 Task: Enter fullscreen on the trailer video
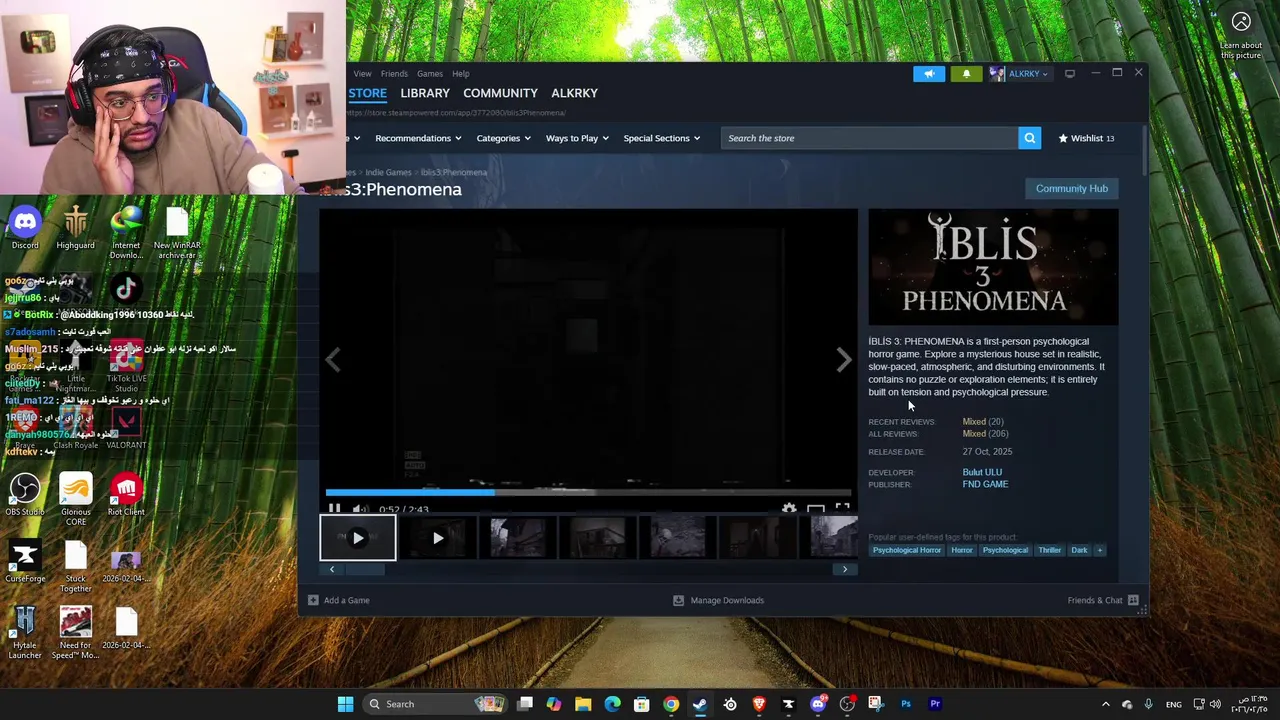tap(842, 509)
